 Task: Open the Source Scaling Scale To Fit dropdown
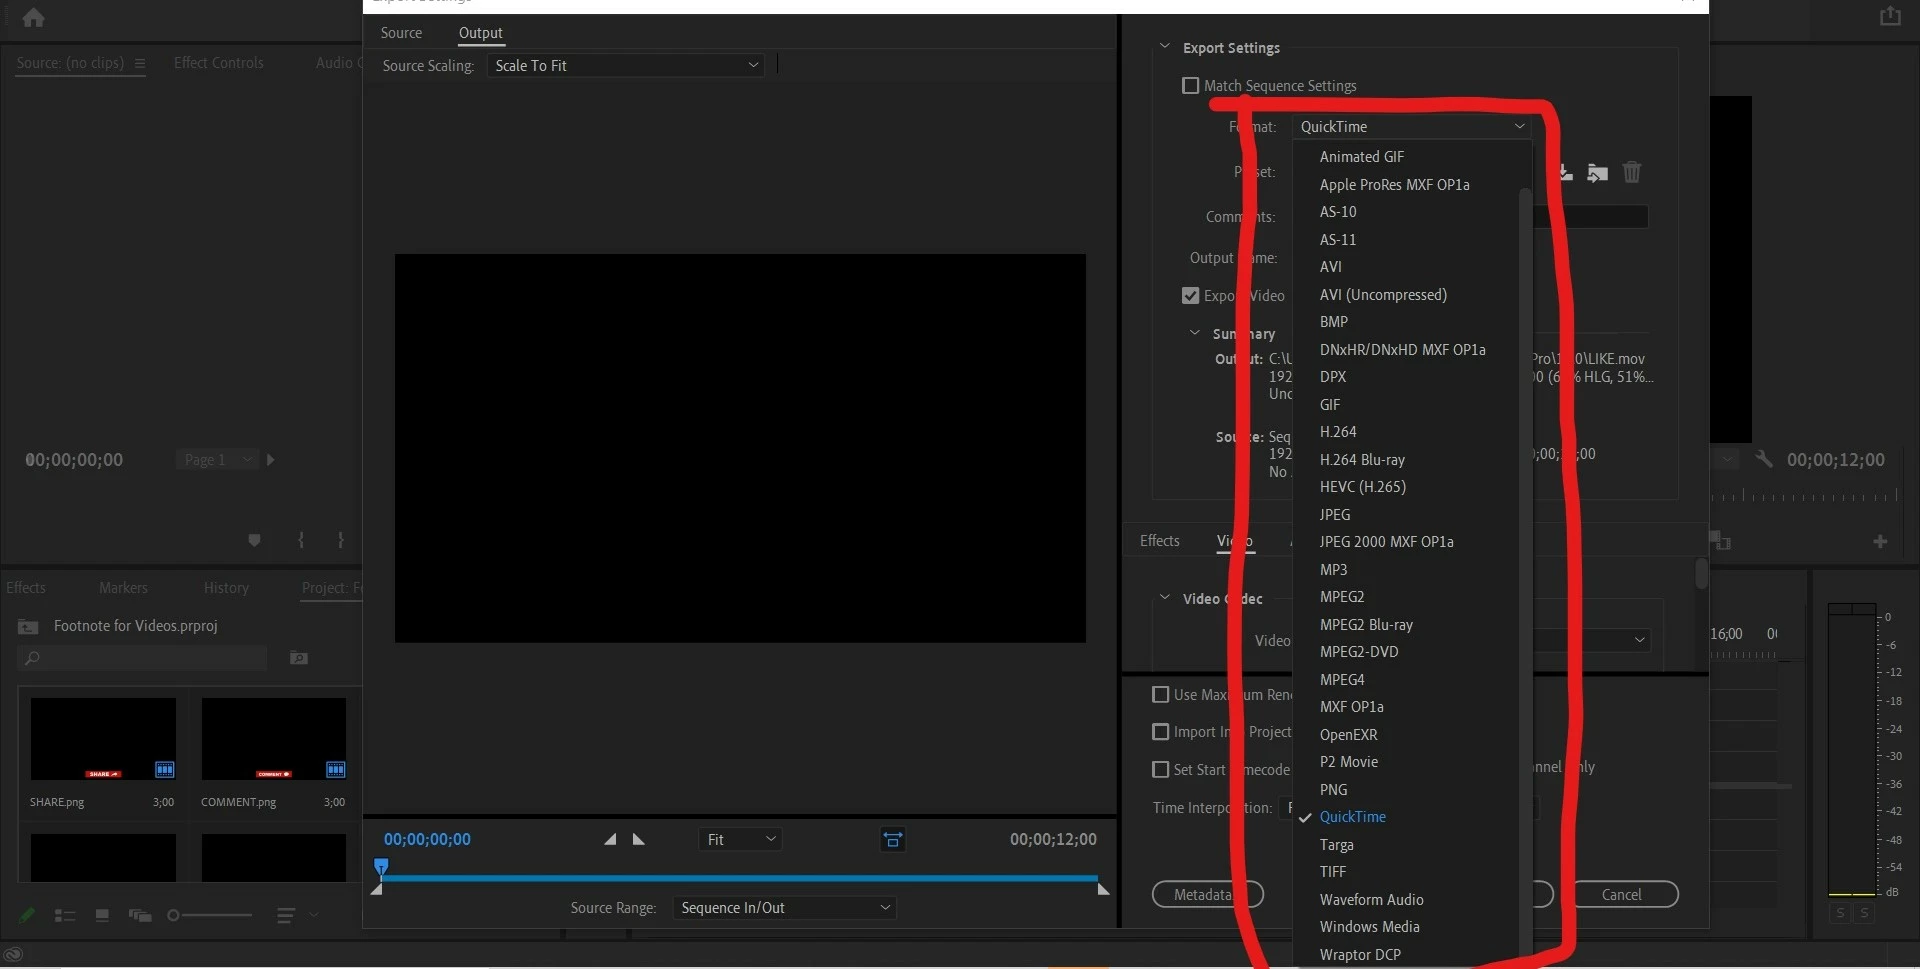[626, 66]
